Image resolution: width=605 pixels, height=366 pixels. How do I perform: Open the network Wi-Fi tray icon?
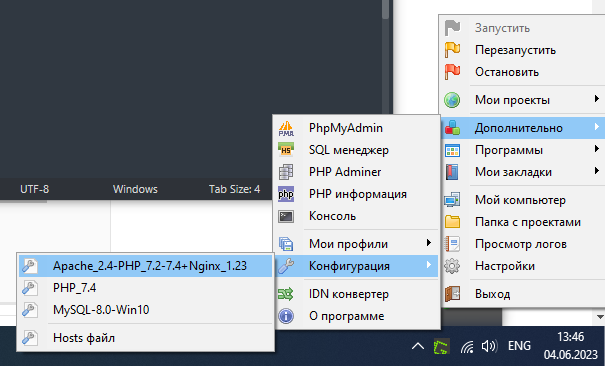[467, 347]
